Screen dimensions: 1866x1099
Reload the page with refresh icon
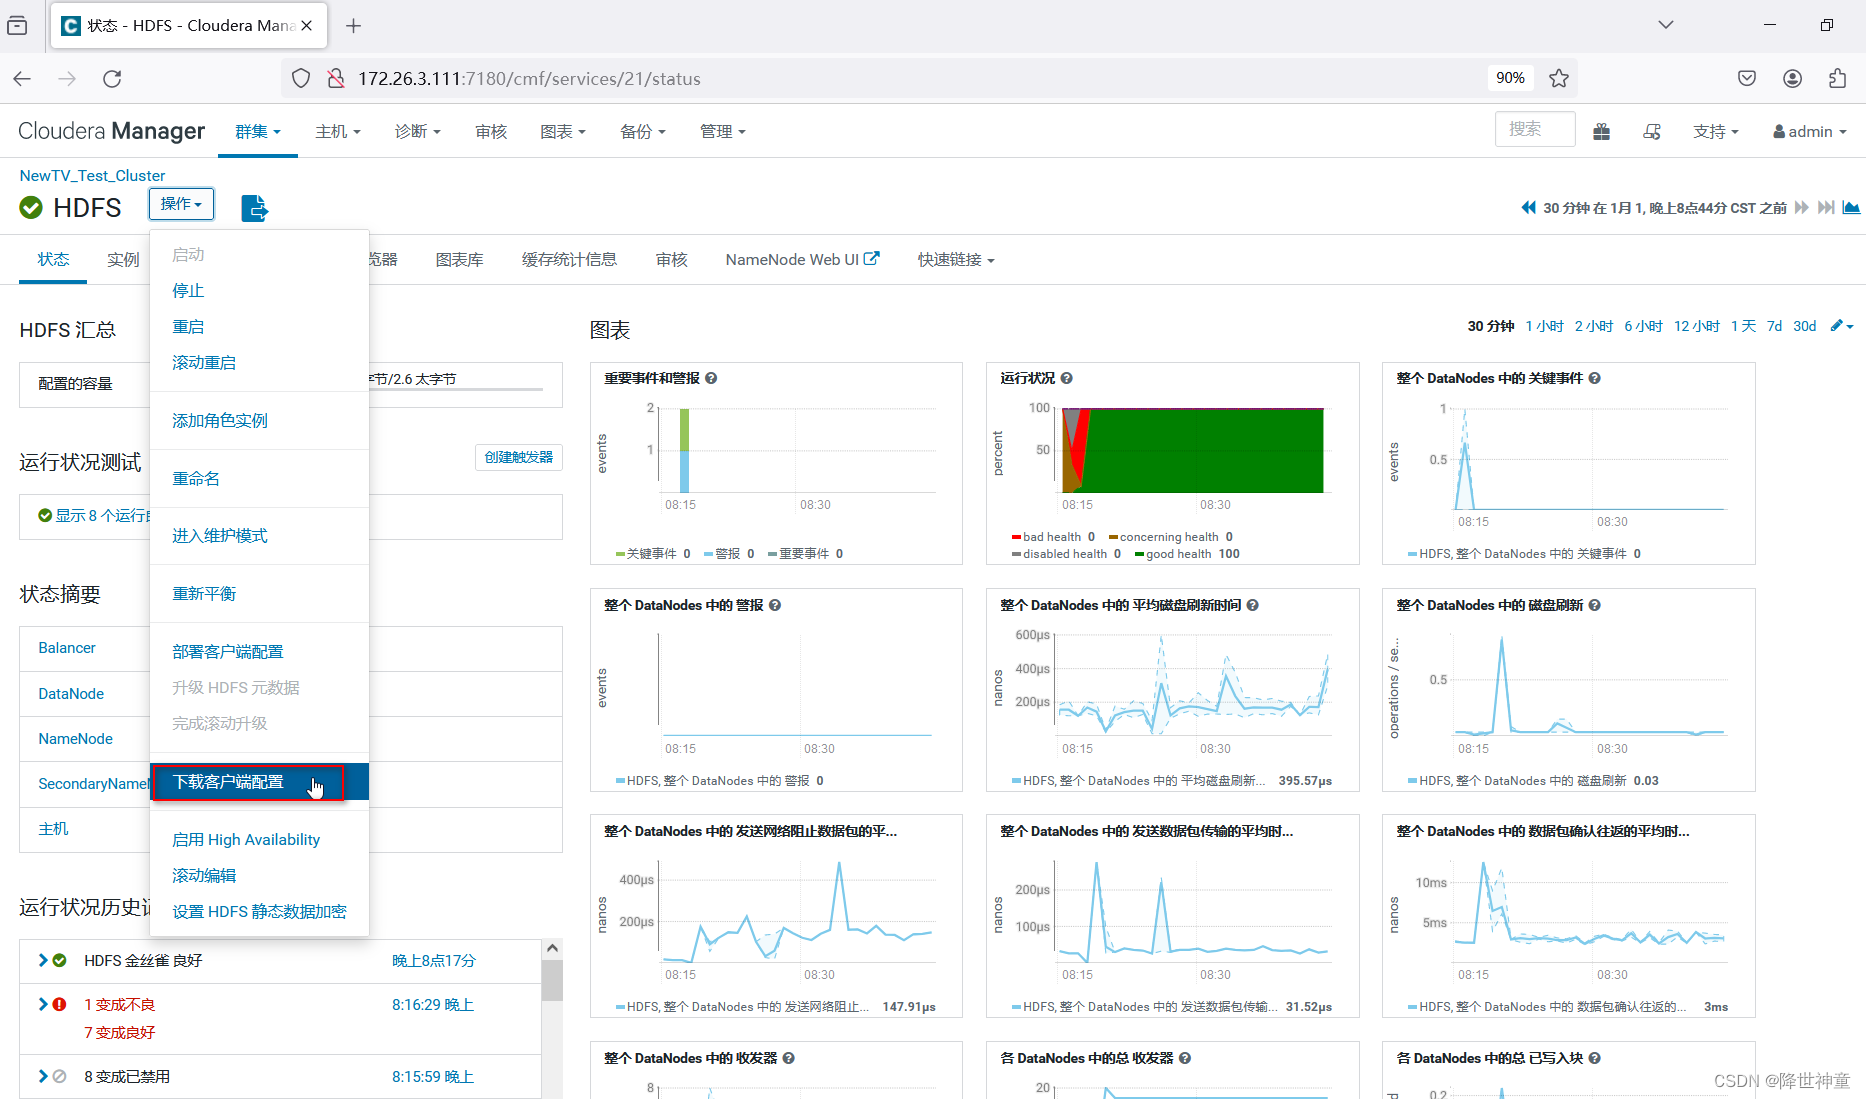(x=112, y=78)
